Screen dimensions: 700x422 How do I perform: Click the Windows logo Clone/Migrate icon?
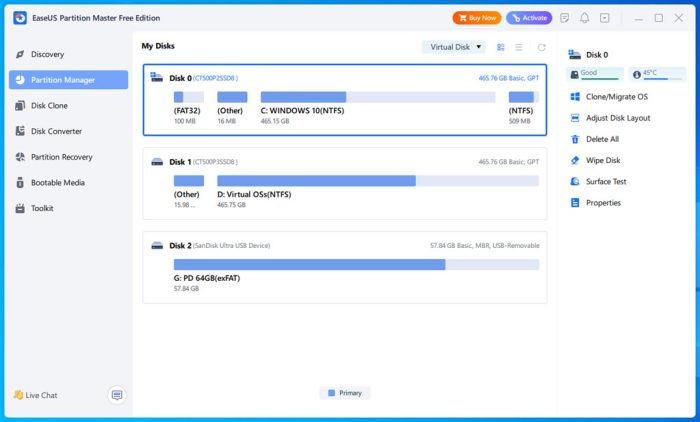(575, 97)
